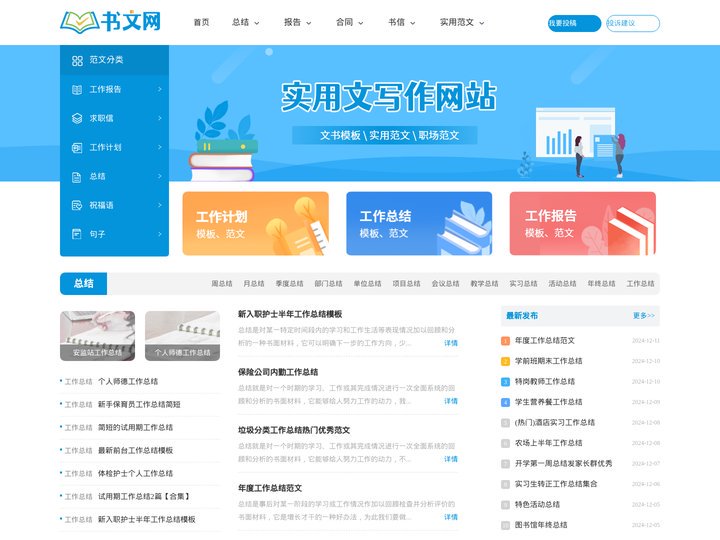This screenshot has width=720, height=540.
Task: Click the 句子 calendar icon in sidebar
Action: click(77, 234)
